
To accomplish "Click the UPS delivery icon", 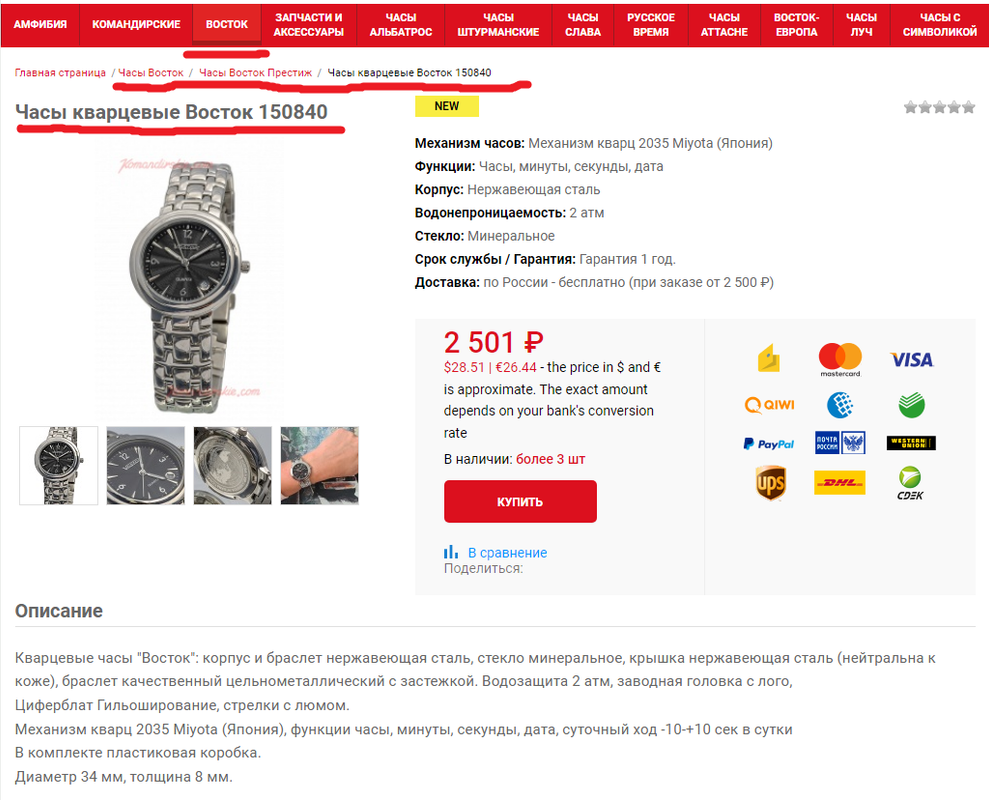I will coord(770,484).
